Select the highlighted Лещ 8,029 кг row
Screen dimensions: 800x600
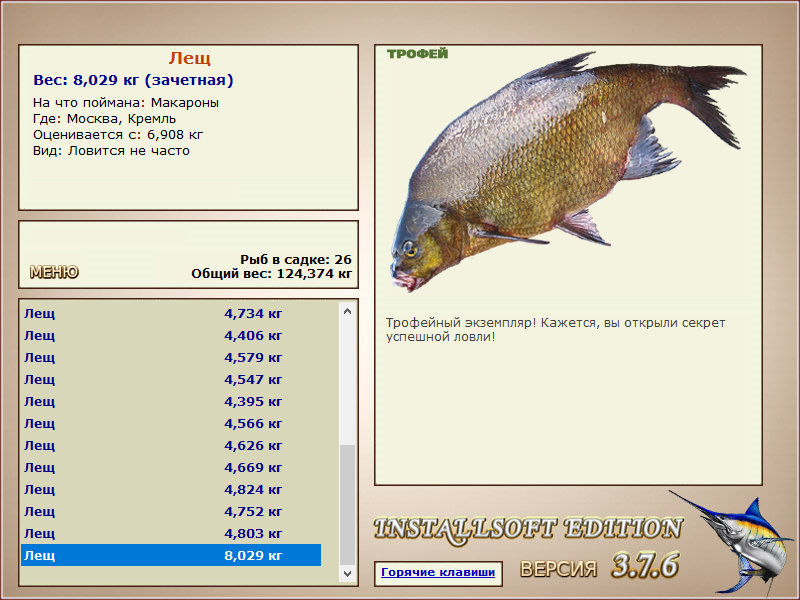click(171, 555)
